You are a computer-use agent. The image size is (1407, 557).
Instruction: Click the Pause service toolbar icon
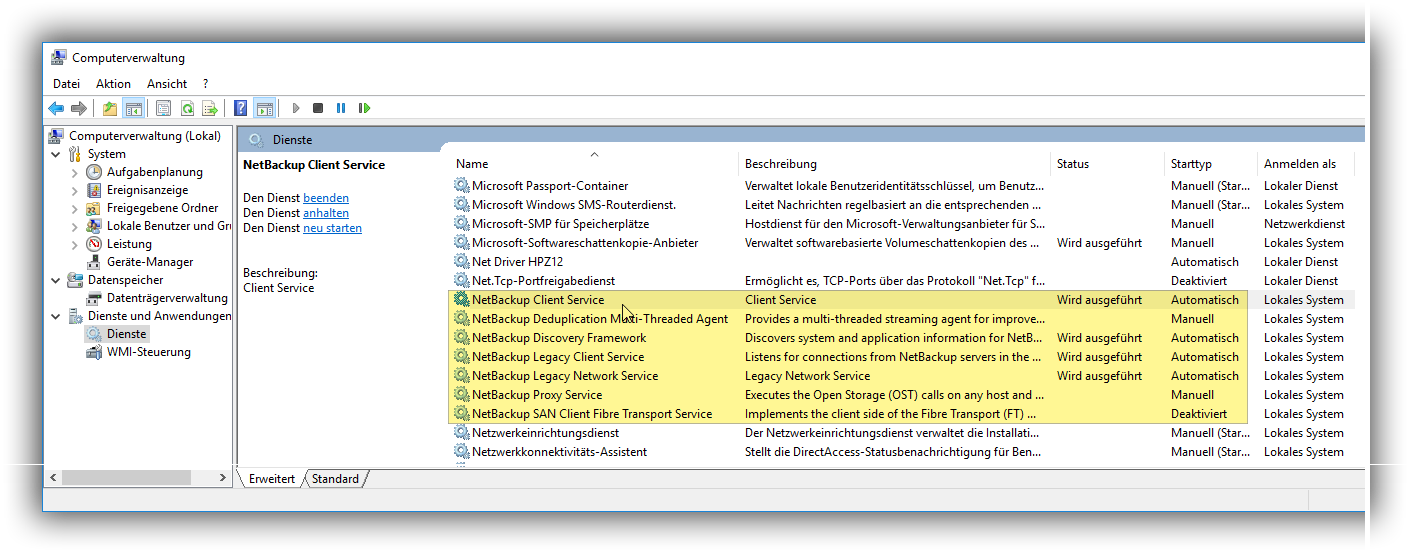[x=341, y=108]
